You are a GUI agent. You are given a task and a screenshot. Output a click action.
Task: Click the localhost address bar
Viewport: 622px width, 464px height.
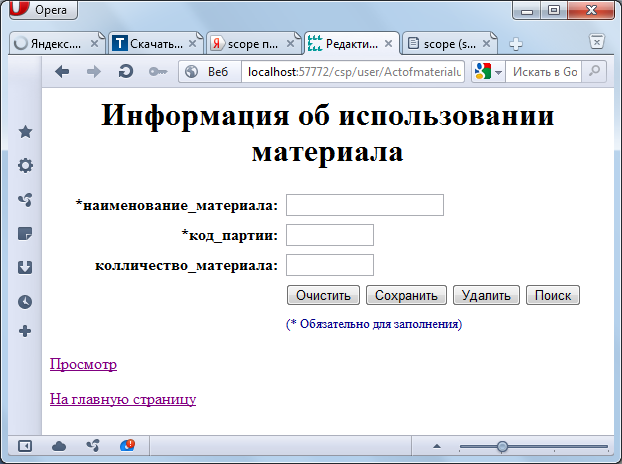point(353,72)
